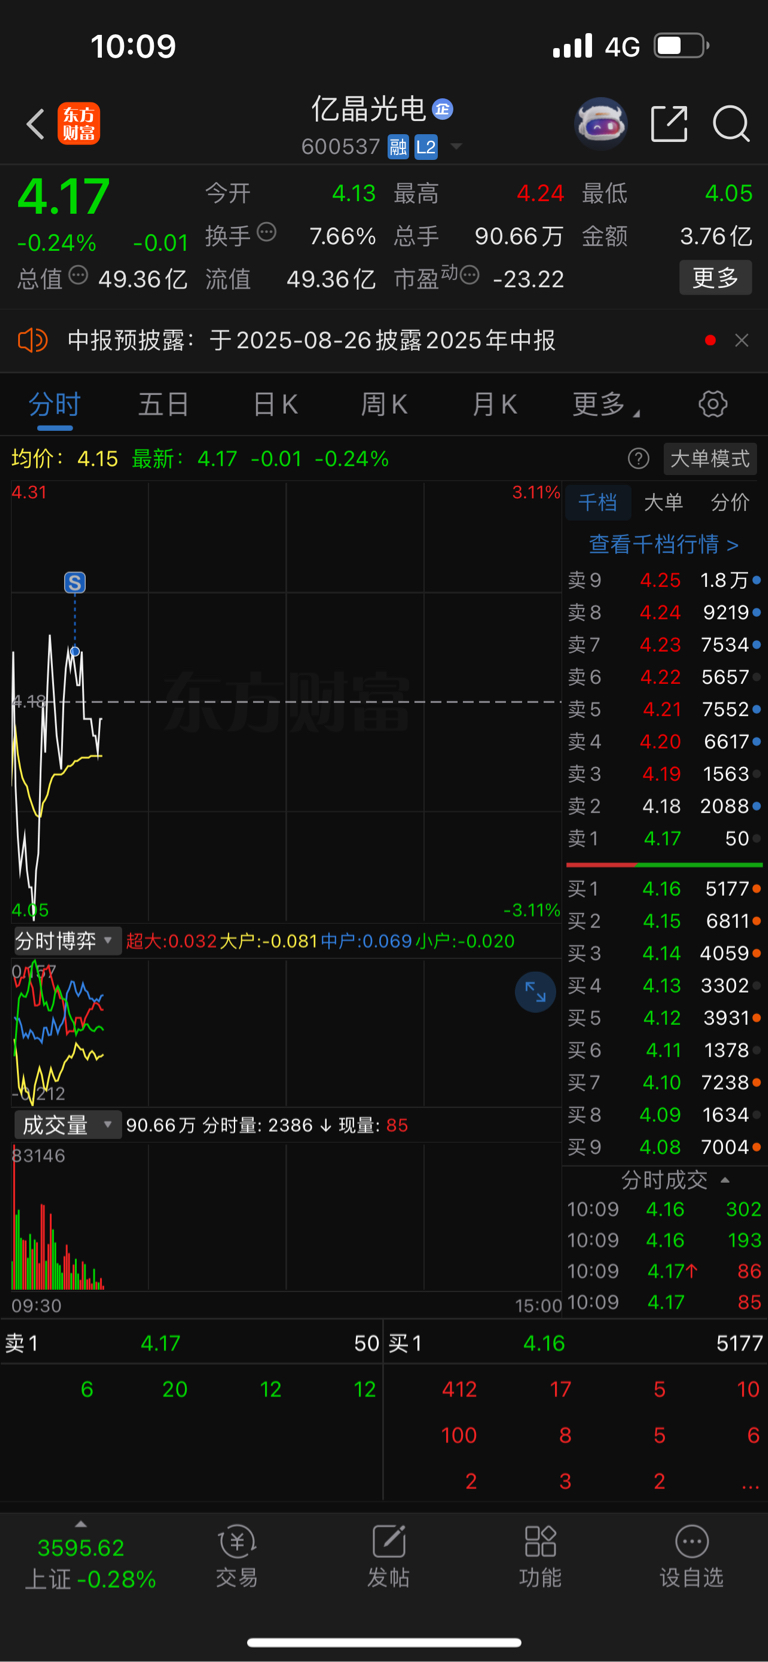Image resolution: width=768 pixels, height=1662 pixels.
Task: Tap the 超大:0.032 indicator value
Action: (171, 941)
